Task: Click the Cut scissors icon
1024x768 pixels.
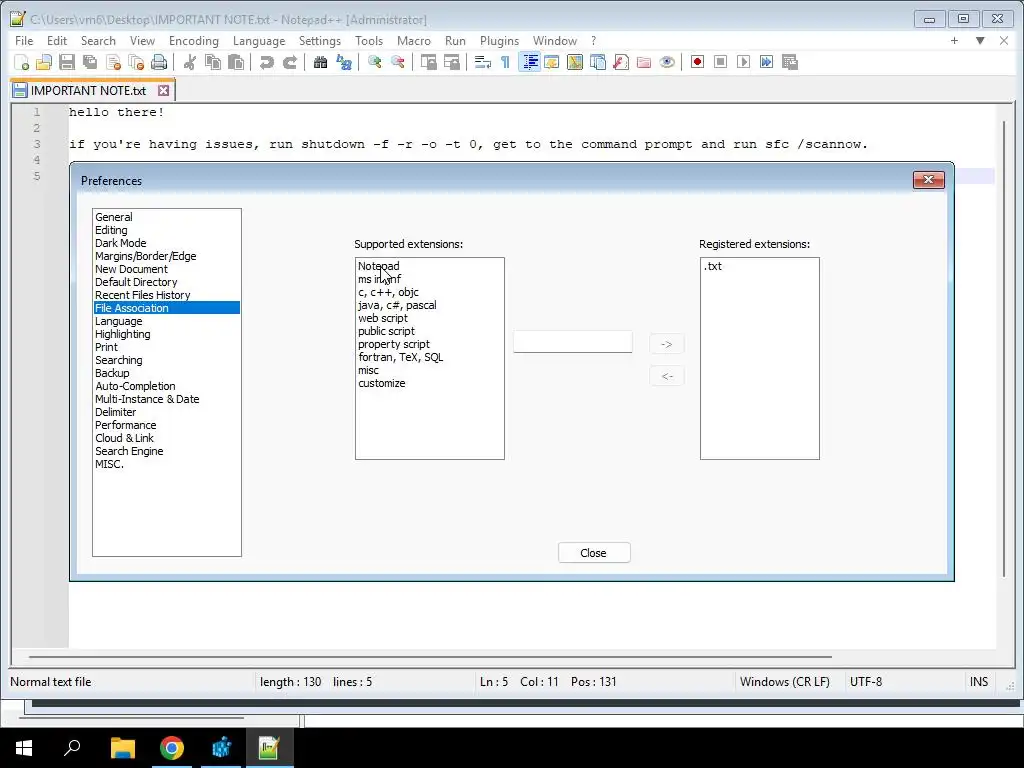Action: (x=189, y=62)
